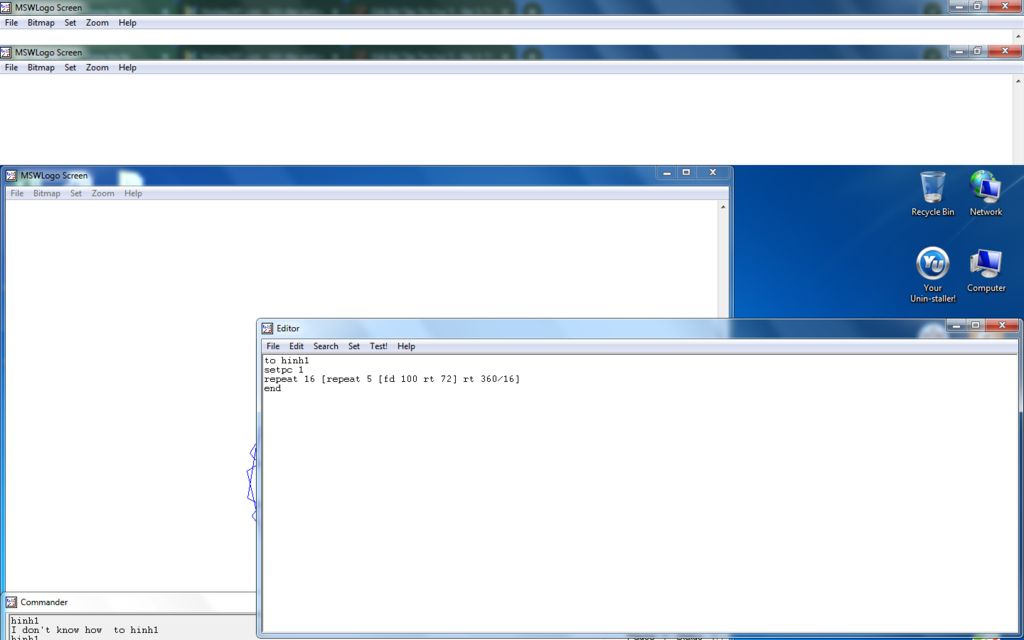Click the 'end' line in Editor
The width and height of the screenshot is (1024, 640).
point(272,388)
